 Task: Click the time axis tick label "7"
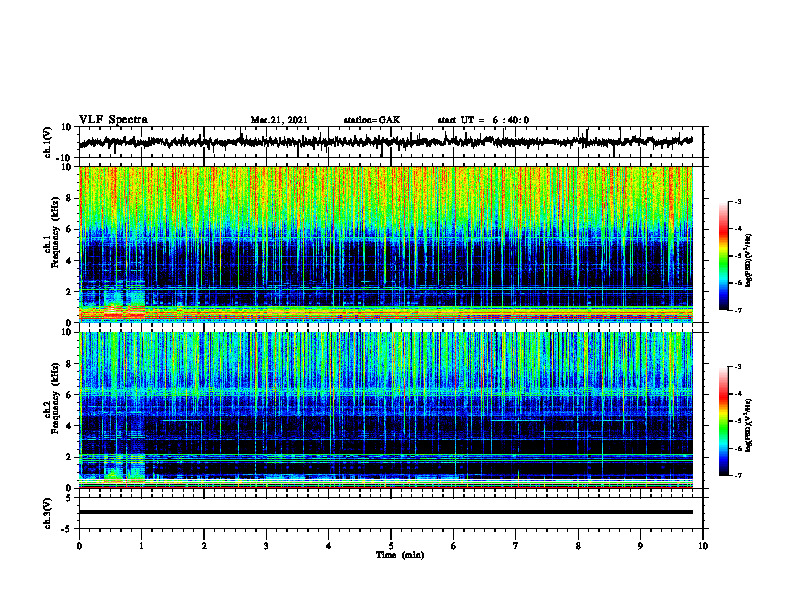point(516,546)
